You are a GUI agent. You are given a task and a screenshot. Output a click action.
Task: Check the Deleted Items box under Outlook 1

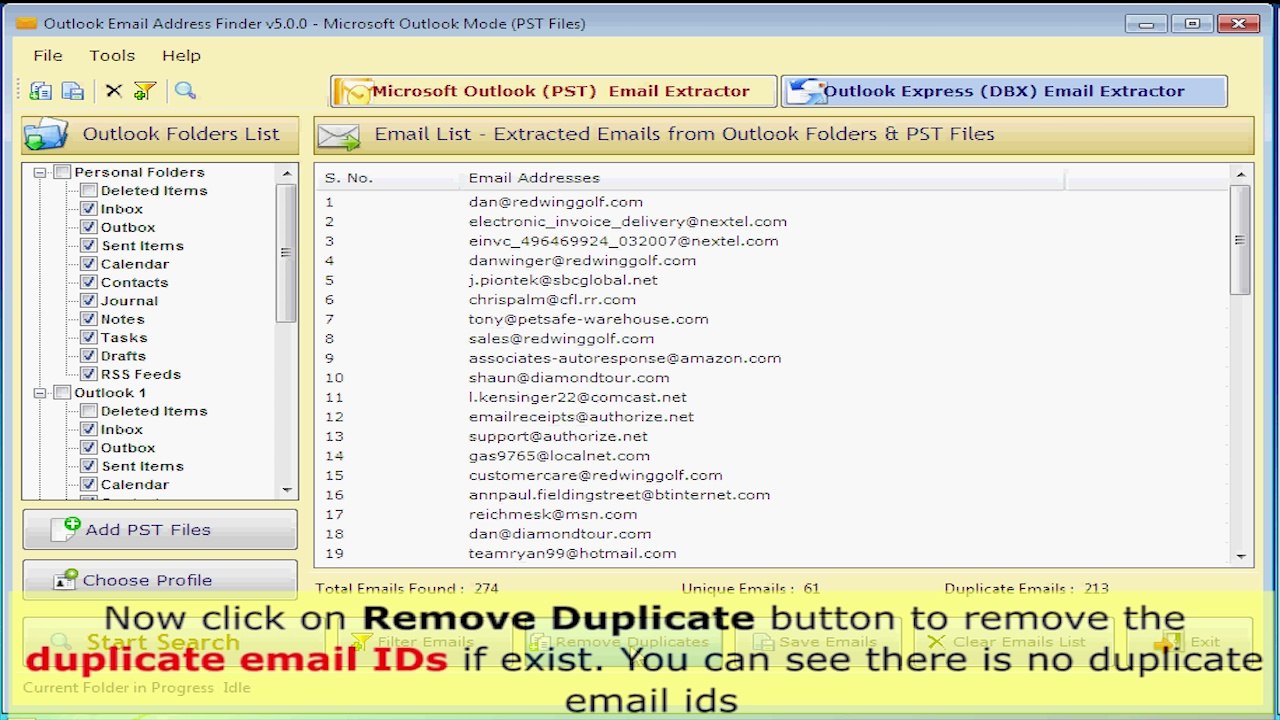point(89,411)
